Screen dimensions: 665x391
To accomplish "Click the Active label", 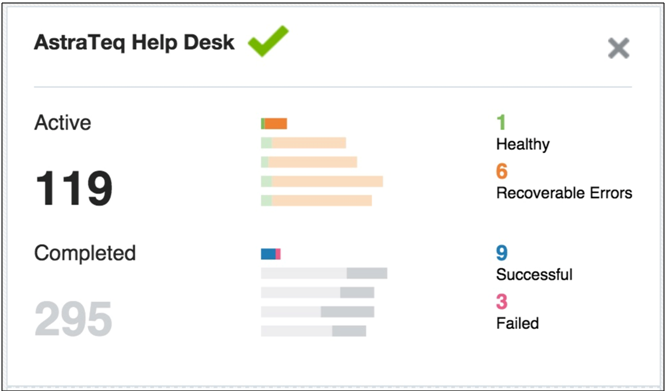I will (63, 123).
